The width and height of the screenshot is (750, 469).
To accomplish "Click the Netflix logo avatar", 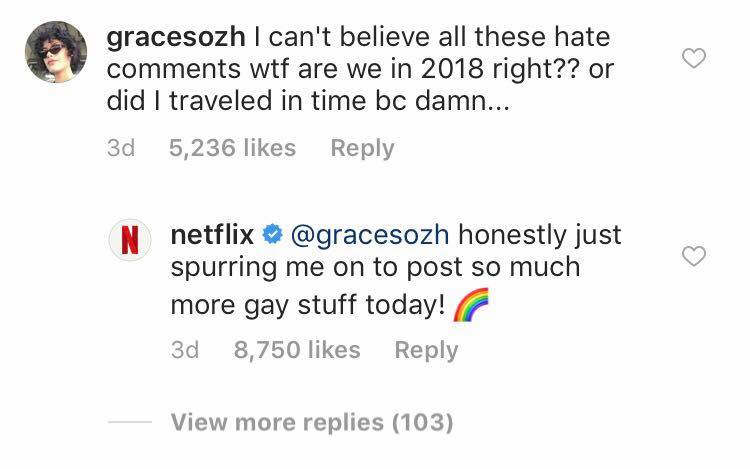I will click(130, 242).
